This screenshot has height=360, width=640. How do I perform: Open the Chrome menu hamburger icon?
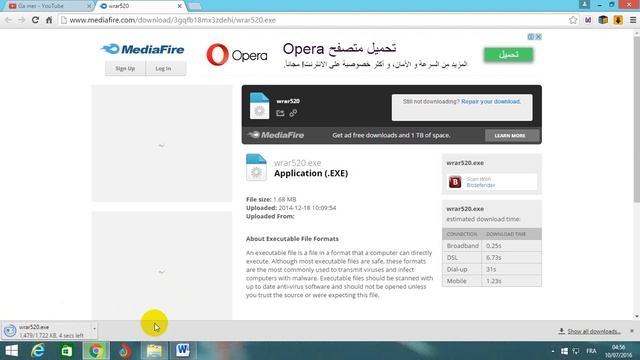tap(633, 20)
